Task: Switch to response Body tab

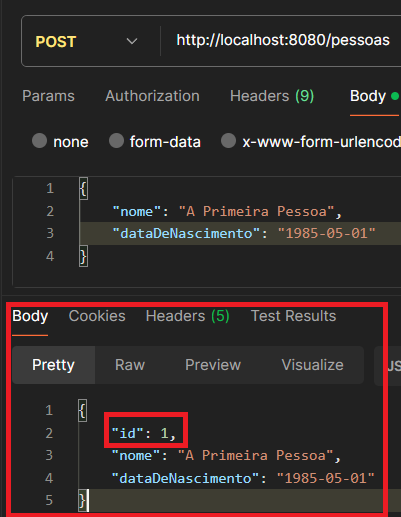Action: pyautogui.click(x=30, y=316)
